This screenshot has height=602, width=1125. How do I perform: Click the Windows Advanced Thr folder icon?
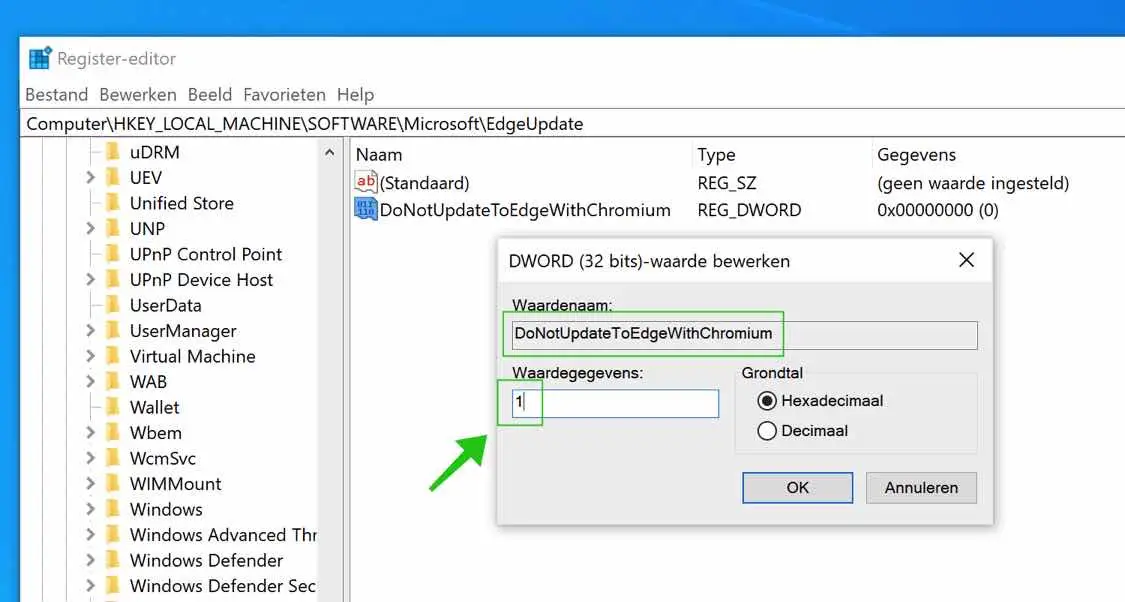point(112,534)
